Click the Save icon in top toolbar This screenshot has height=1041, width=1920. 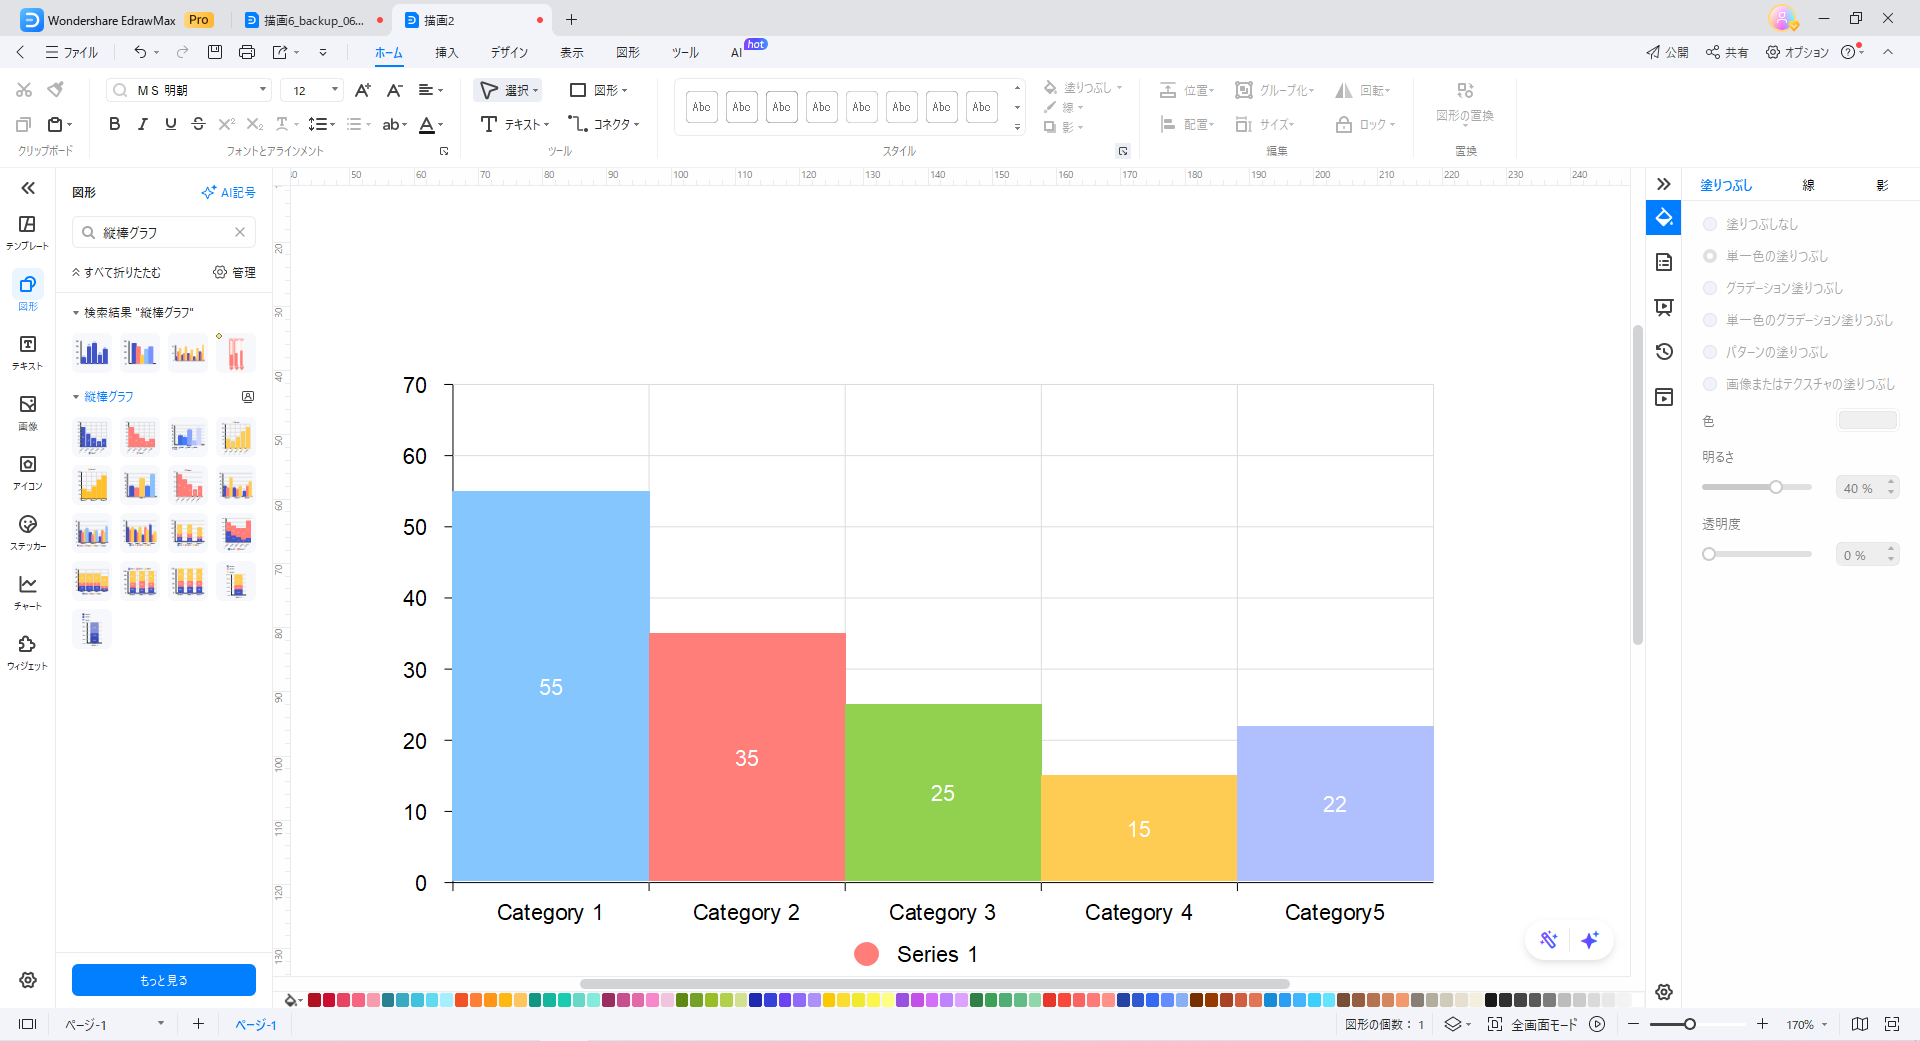[x=215, y=52]
